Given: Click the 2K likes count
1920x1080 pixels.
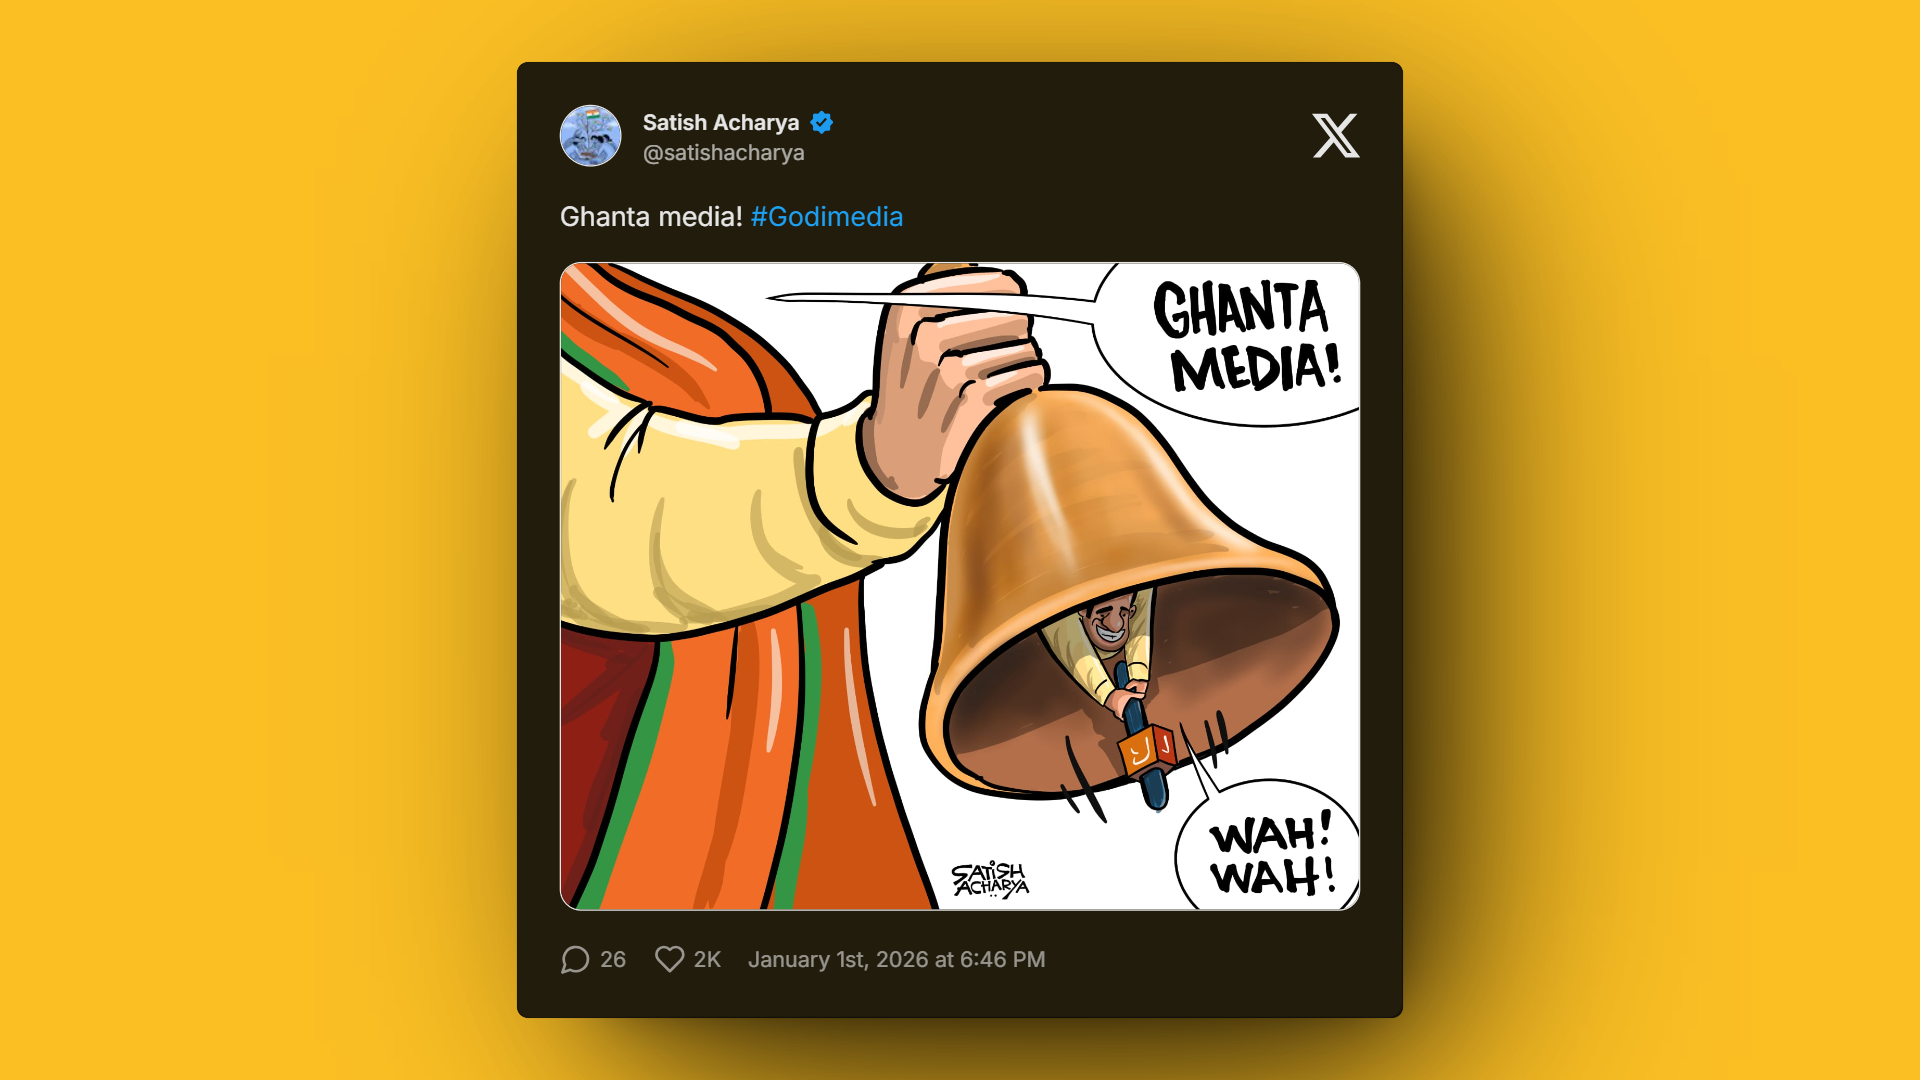Looking at the screenshot, I should [708, 960].
